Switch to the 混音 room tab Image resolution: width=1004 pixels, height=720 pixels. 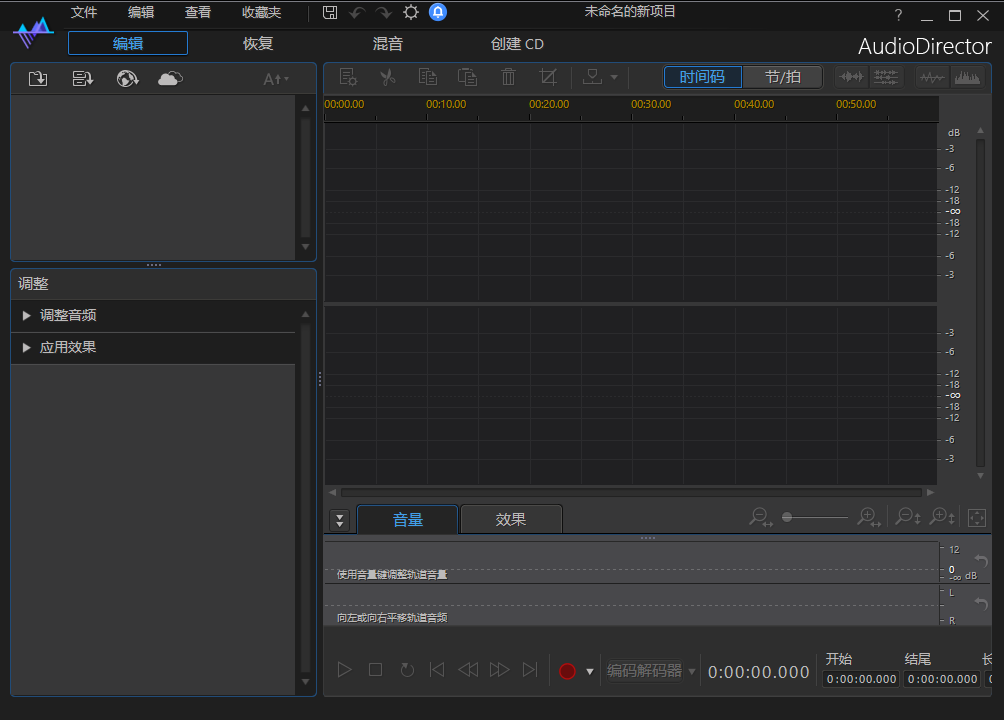point(388,44)
